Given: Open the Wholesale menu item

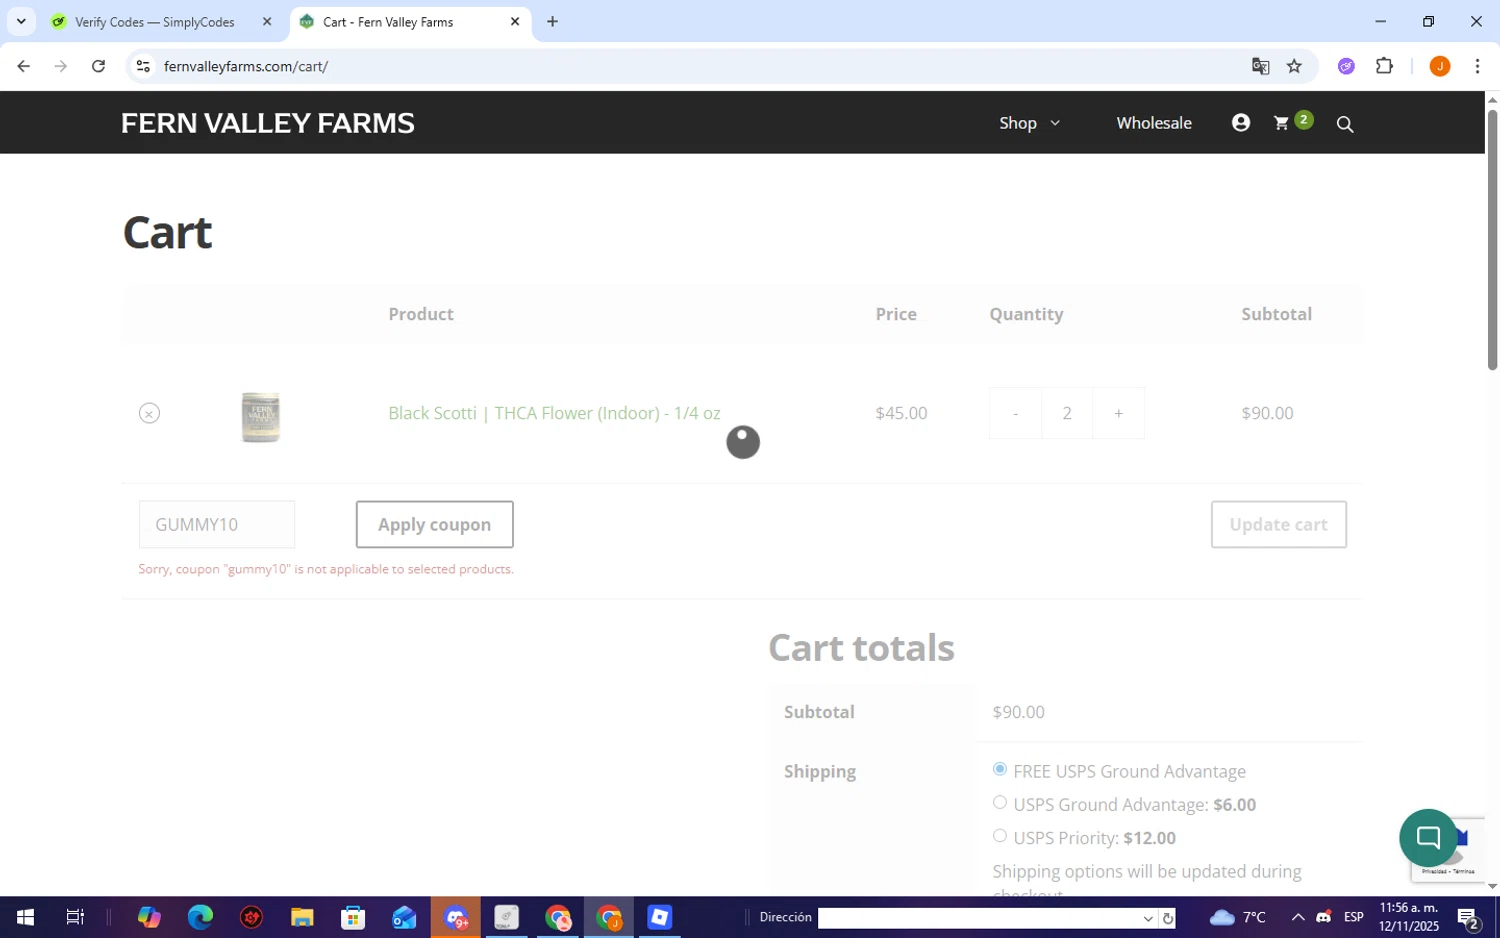Looking at the screenshot, I should [x=1154, y=123].
